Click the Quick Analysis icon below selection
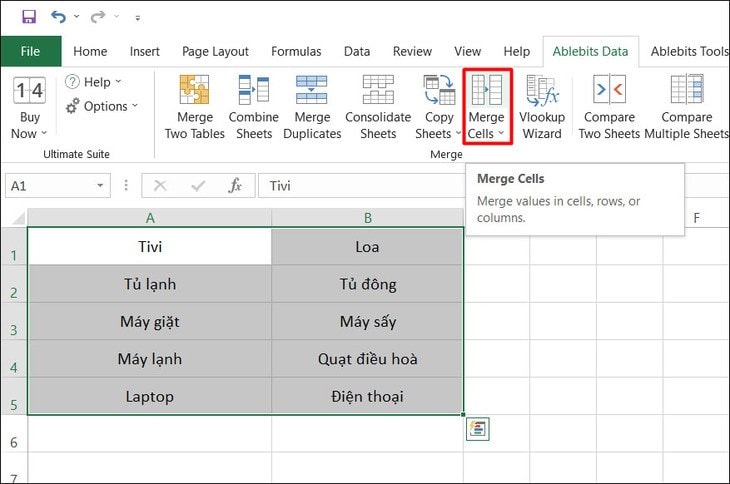 (478, 429)
